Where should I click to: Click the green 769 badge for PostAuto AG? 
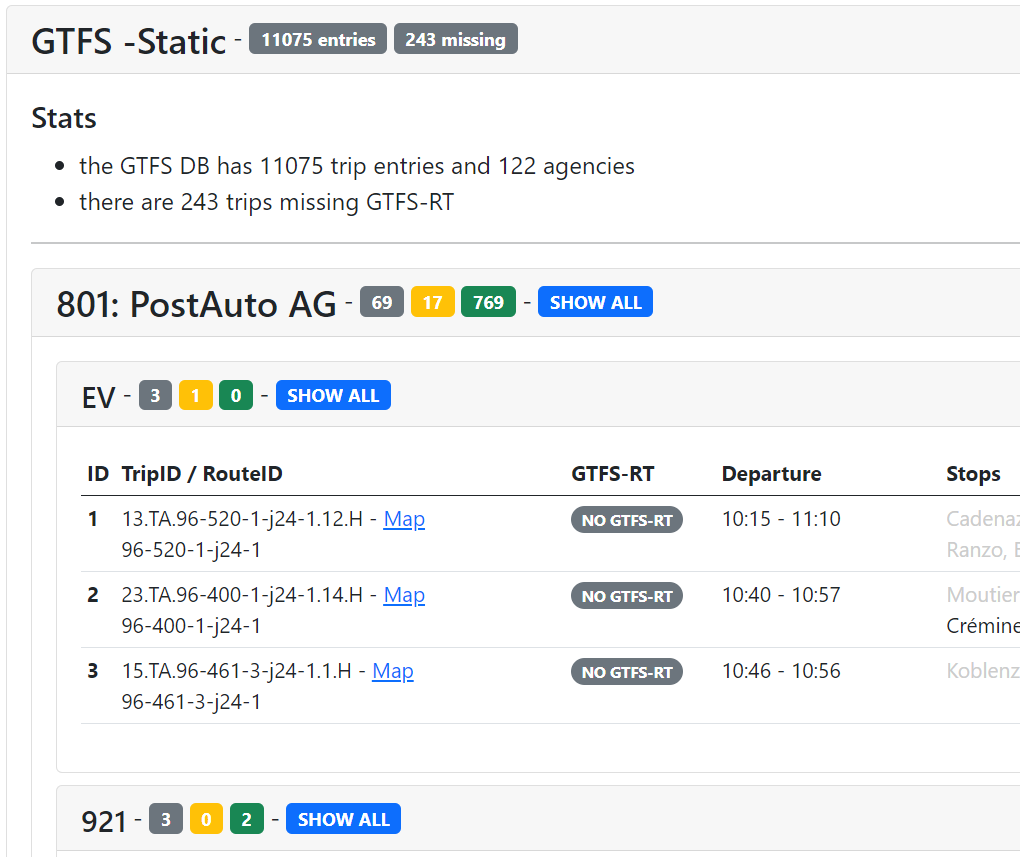489,302
